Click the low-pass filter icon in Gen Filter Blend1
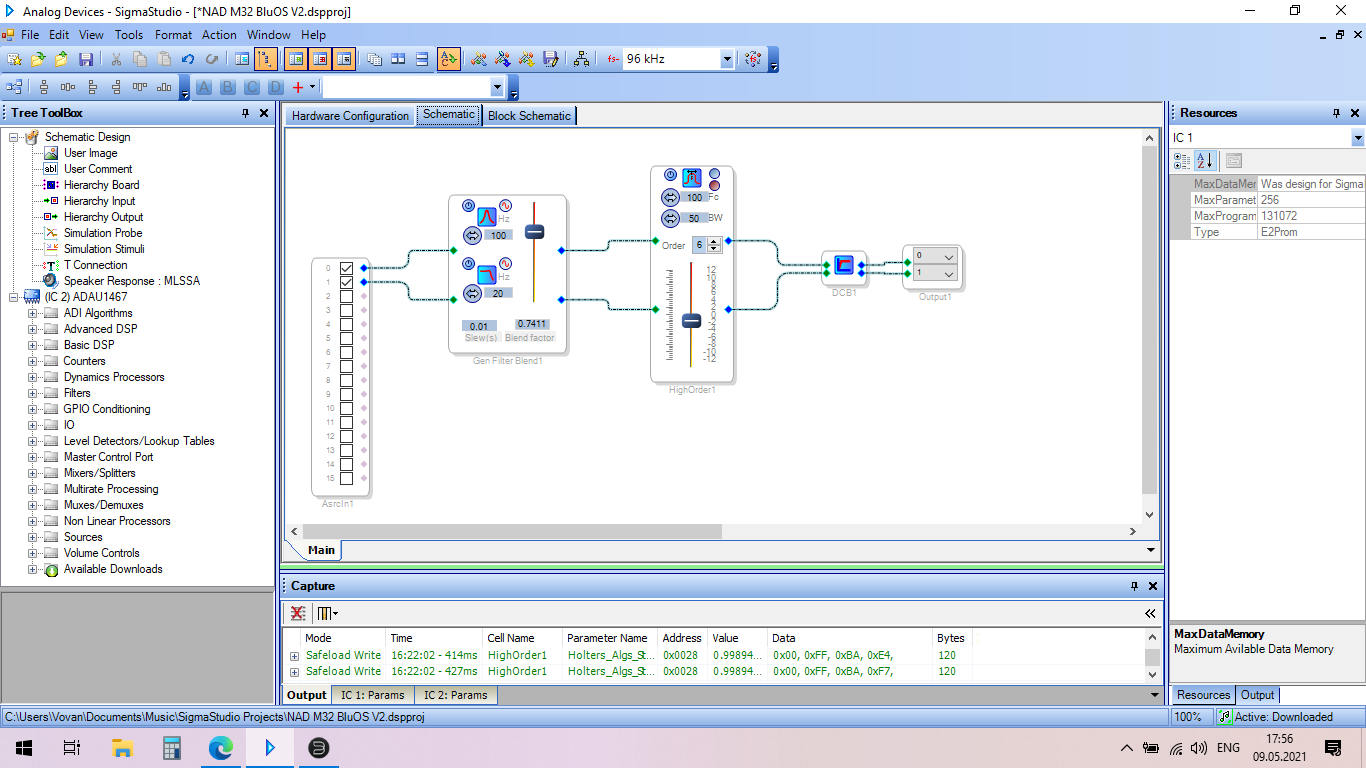The height and width of the screenshot is (768, 1366). coord(485,273)
